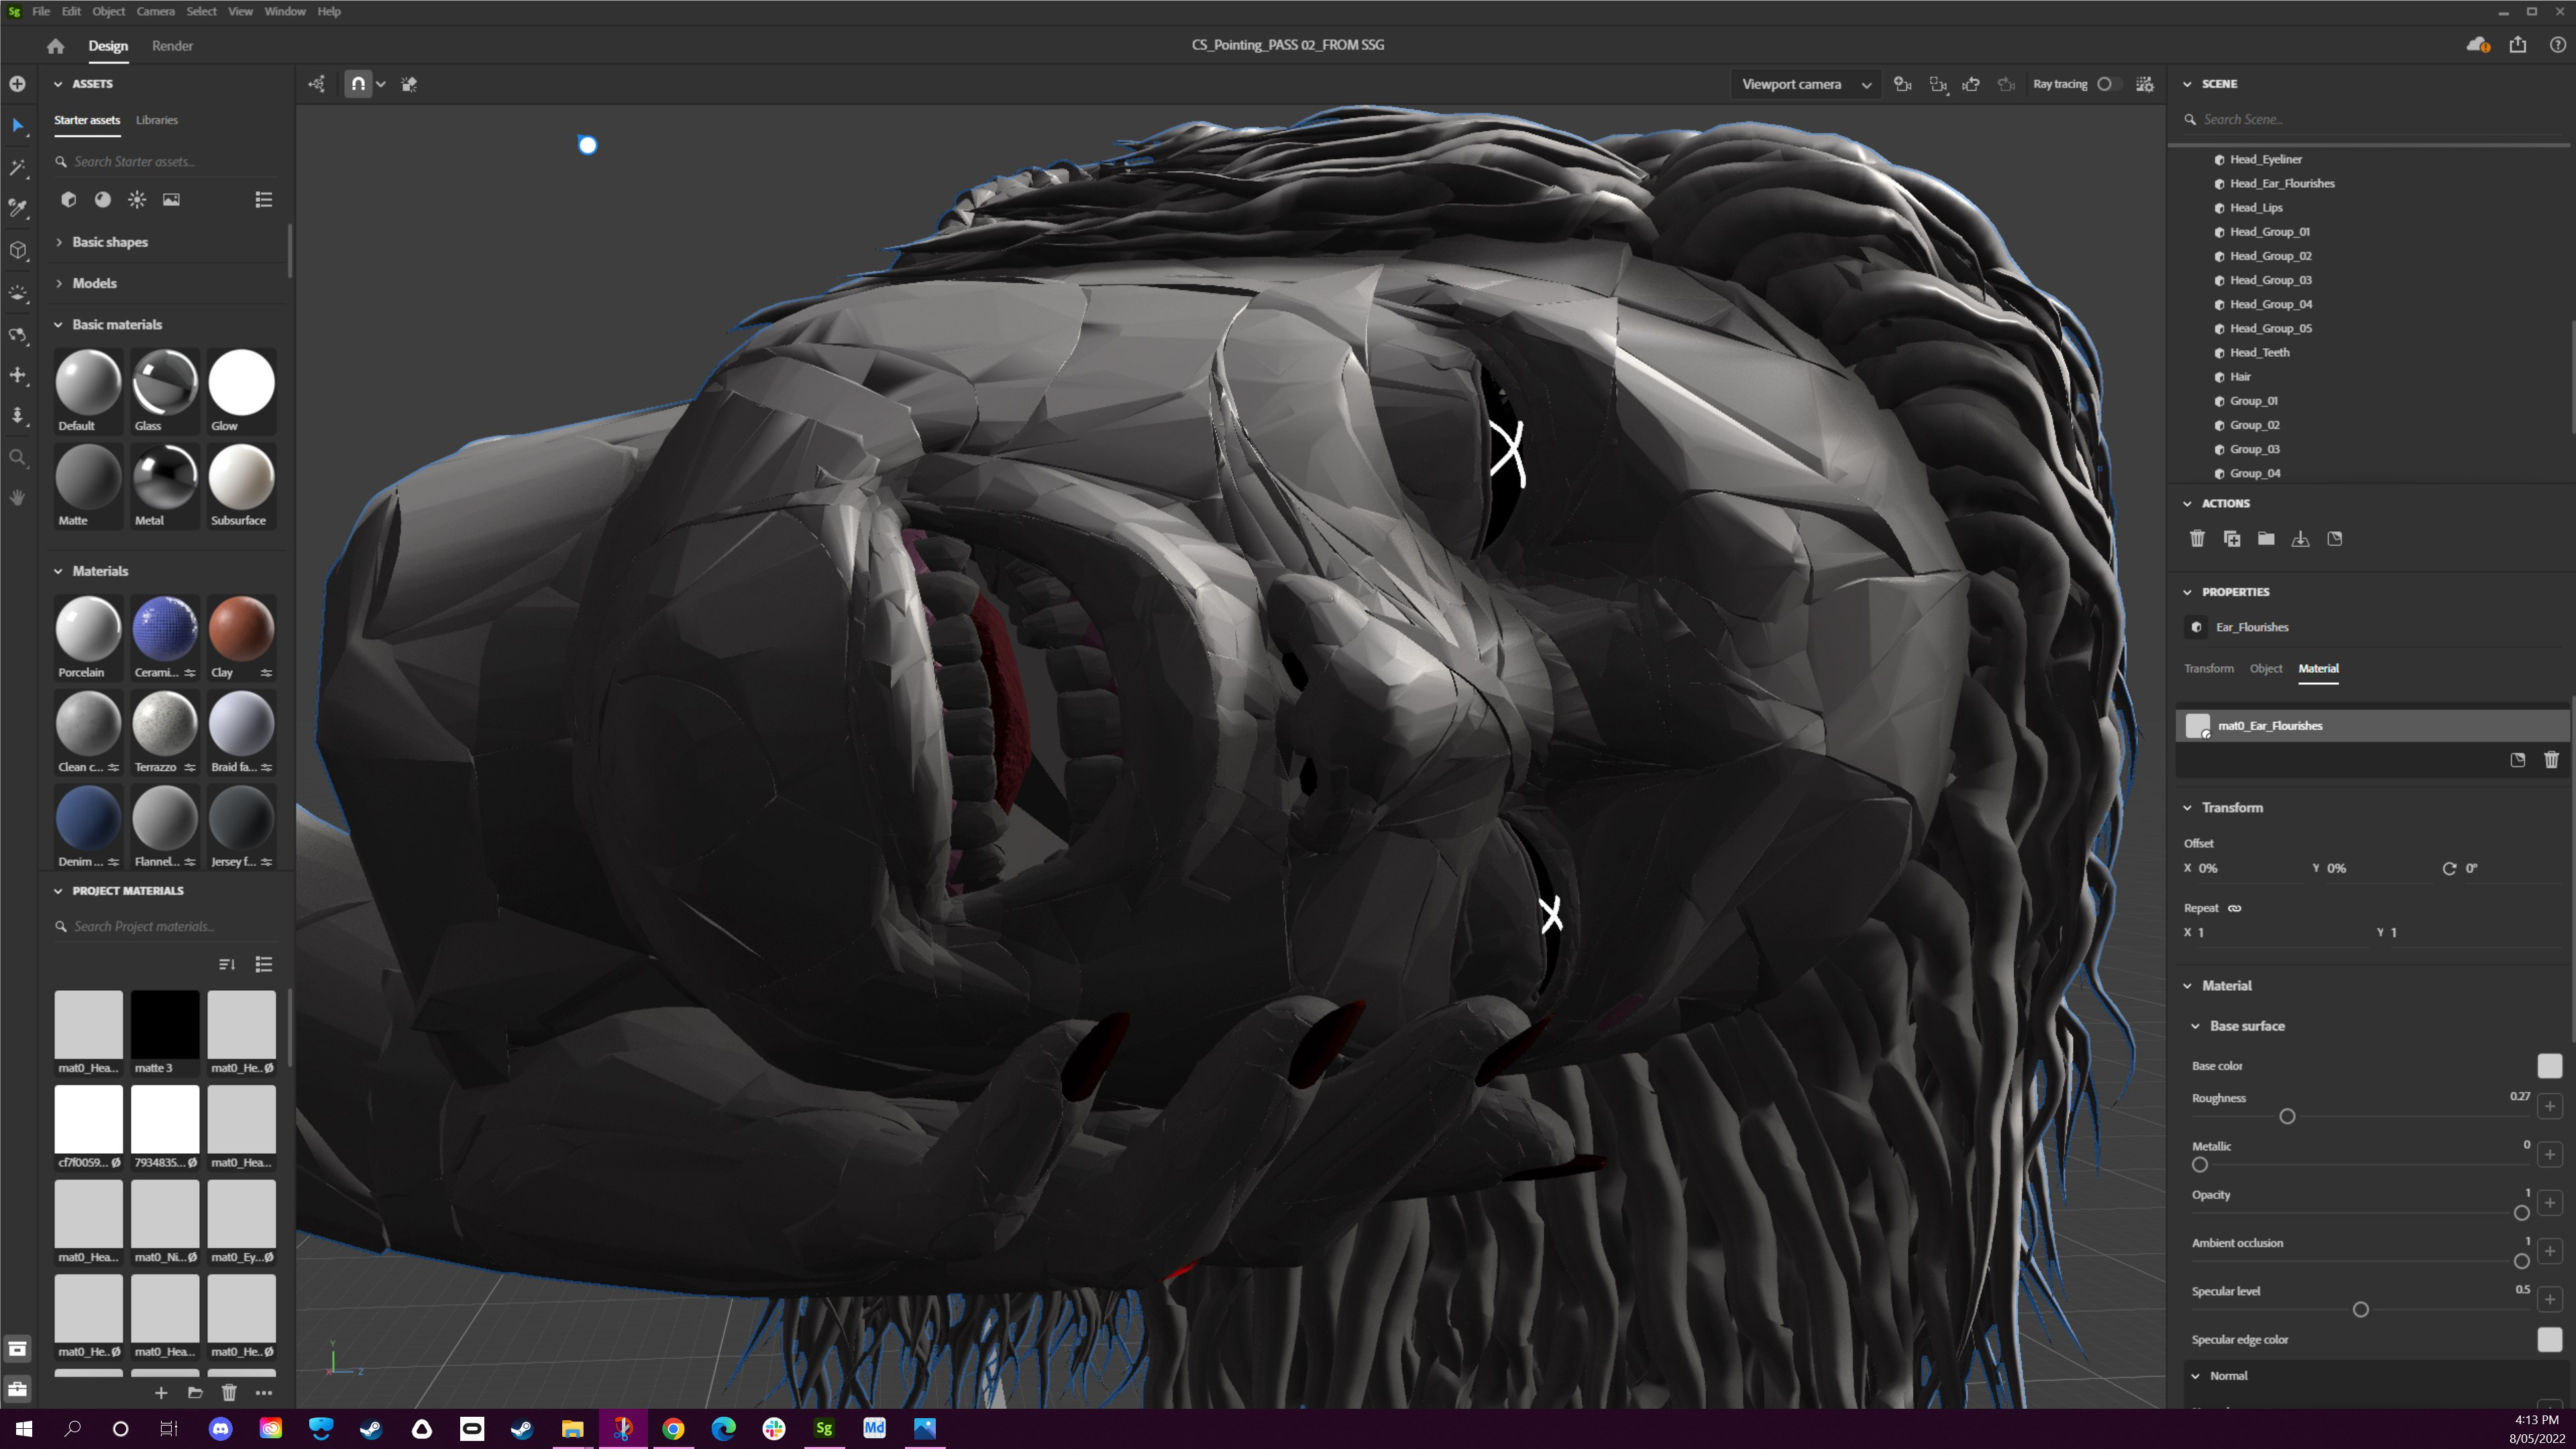
Task: Choose the Orbit camera tool
Action: [x=18, y=334]
